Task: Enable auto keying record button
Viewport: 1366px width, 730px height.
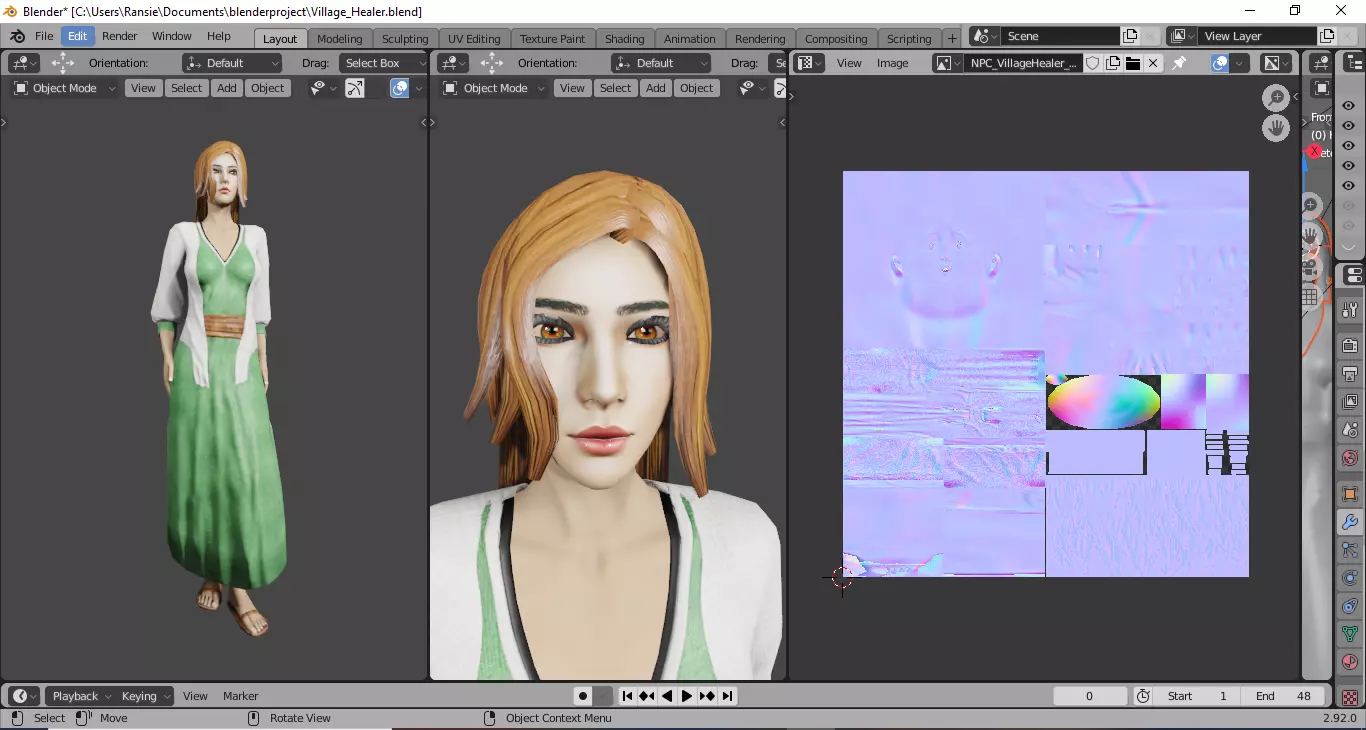Action: (x=582, y=696)
